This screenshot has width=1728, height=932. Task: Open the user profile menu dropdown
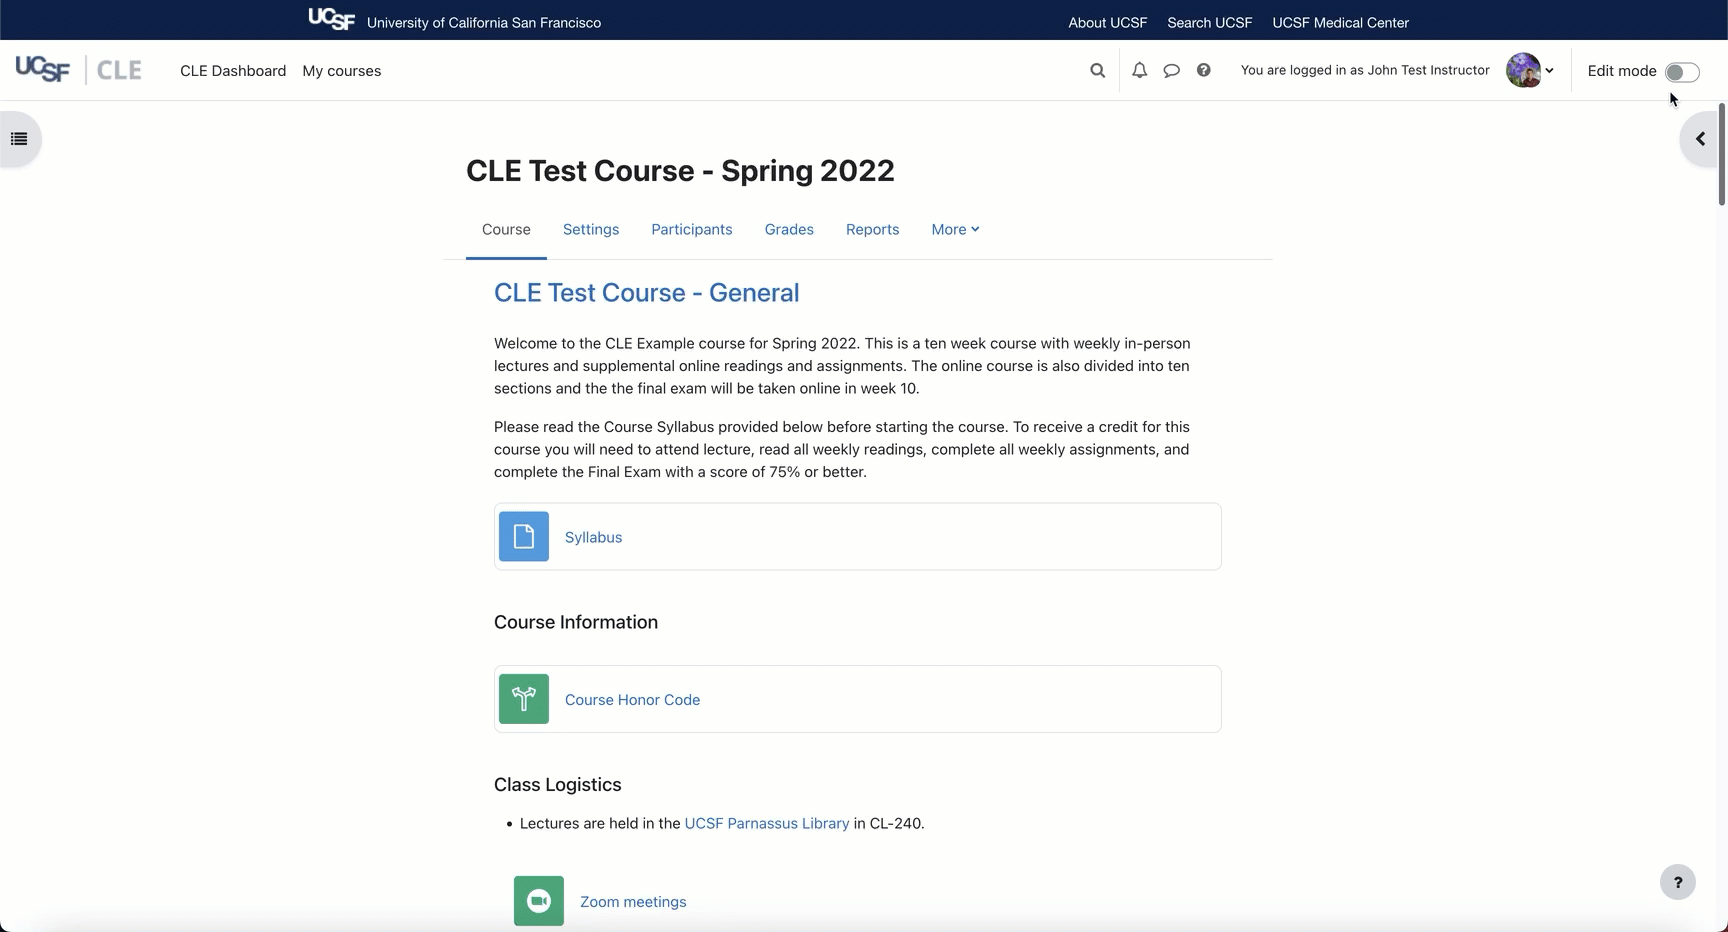[x=1530, y=71]
